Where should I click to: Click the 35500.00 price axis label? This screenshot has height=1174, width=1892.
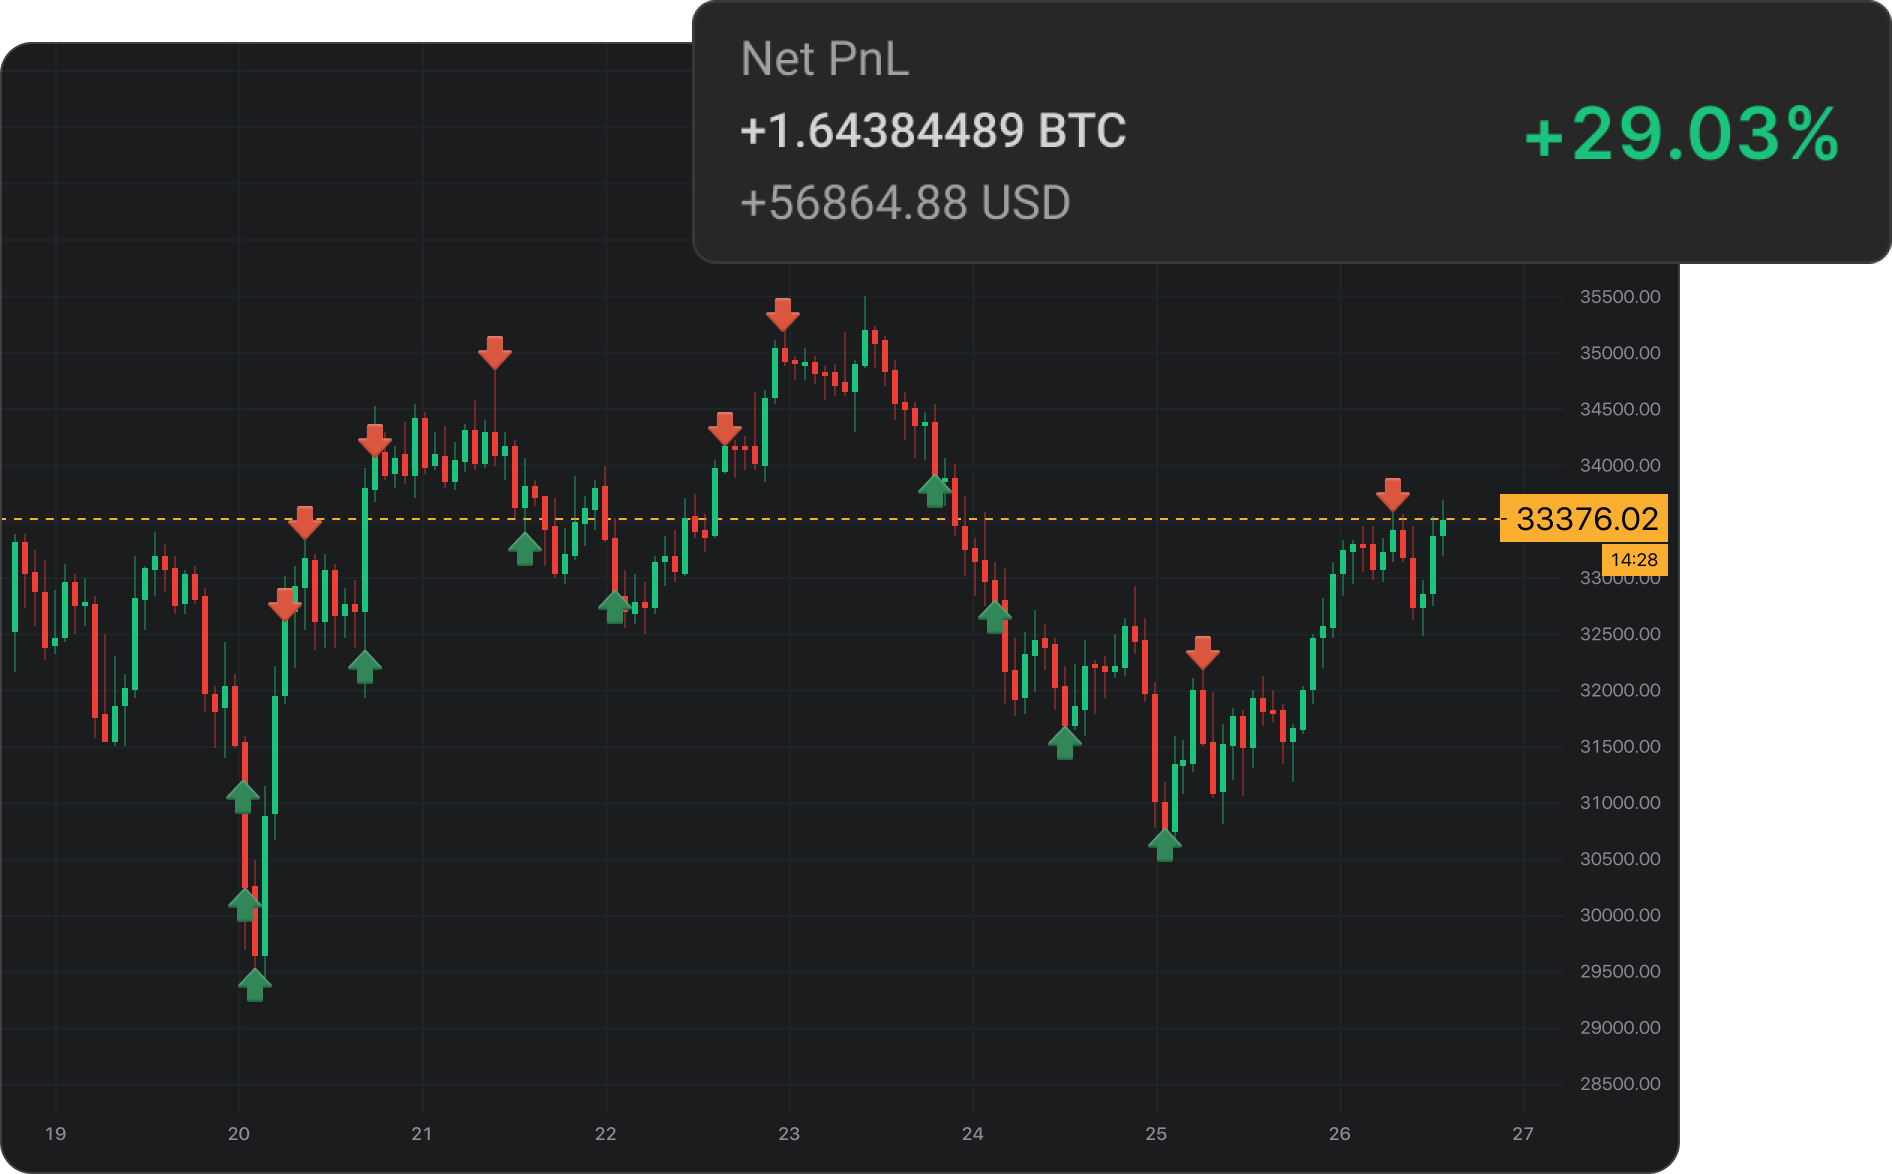pos(1620,297)
